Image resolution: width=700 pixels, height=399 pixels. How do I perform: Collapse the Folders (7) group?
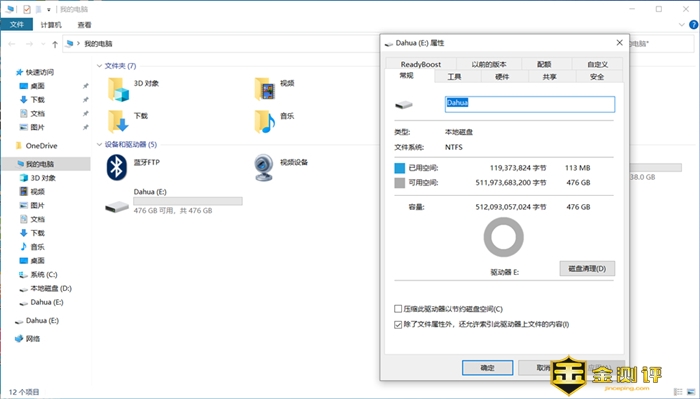100,66
